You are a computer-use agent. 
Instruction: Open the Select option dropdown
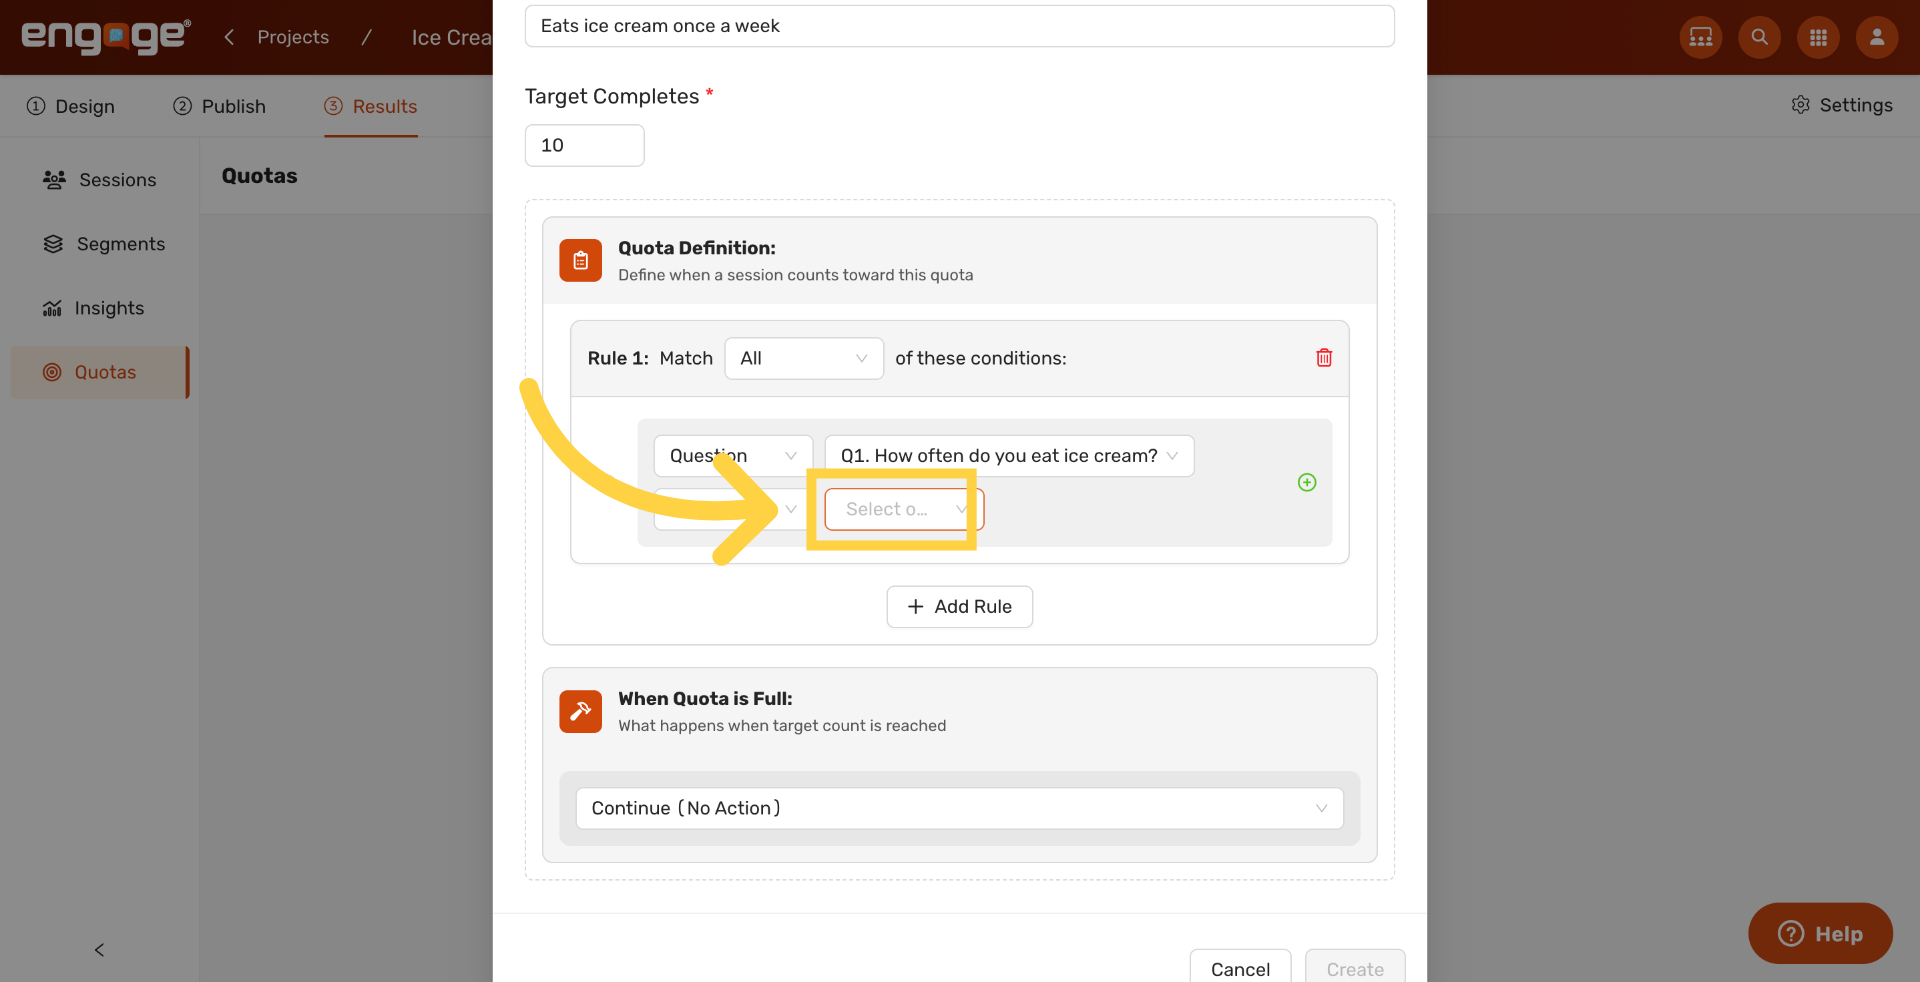coord(904,509)
